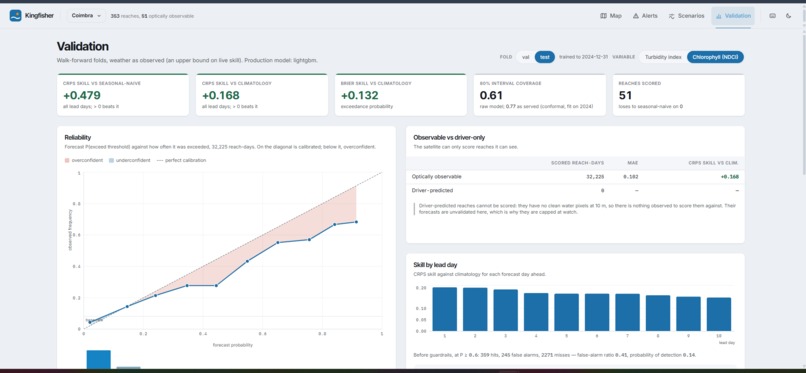Open the Map tab
Image resolution: width=806 pixels, height=373 pixels.
pos(611,16)
